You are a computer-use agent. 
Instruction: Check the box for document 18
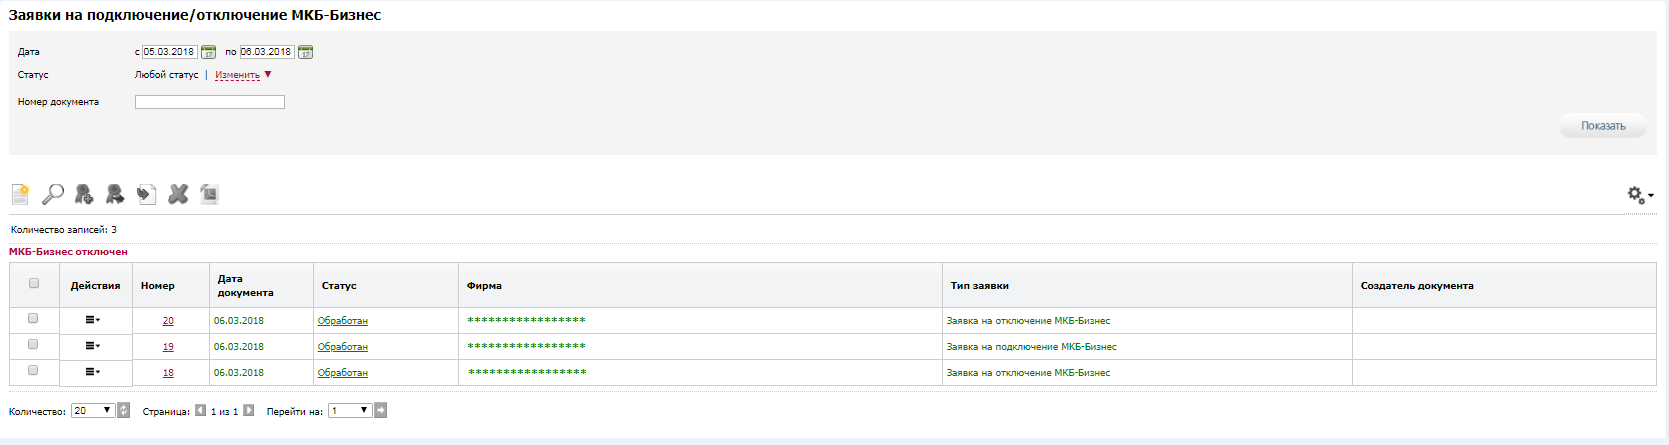33,370
